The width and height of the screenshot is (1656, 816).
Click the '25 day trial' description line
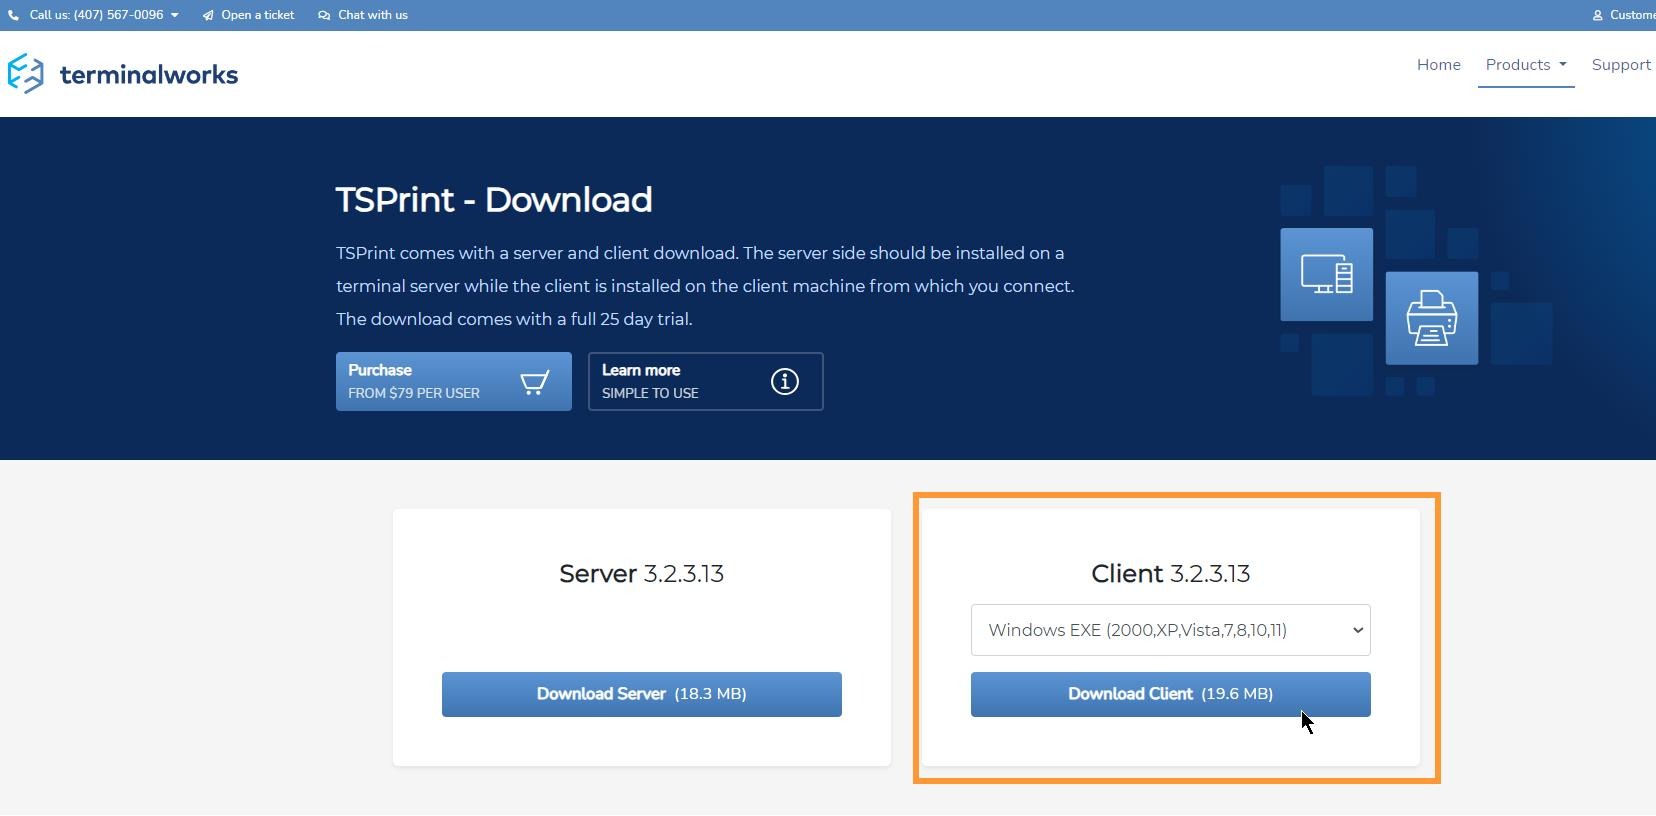514,319
